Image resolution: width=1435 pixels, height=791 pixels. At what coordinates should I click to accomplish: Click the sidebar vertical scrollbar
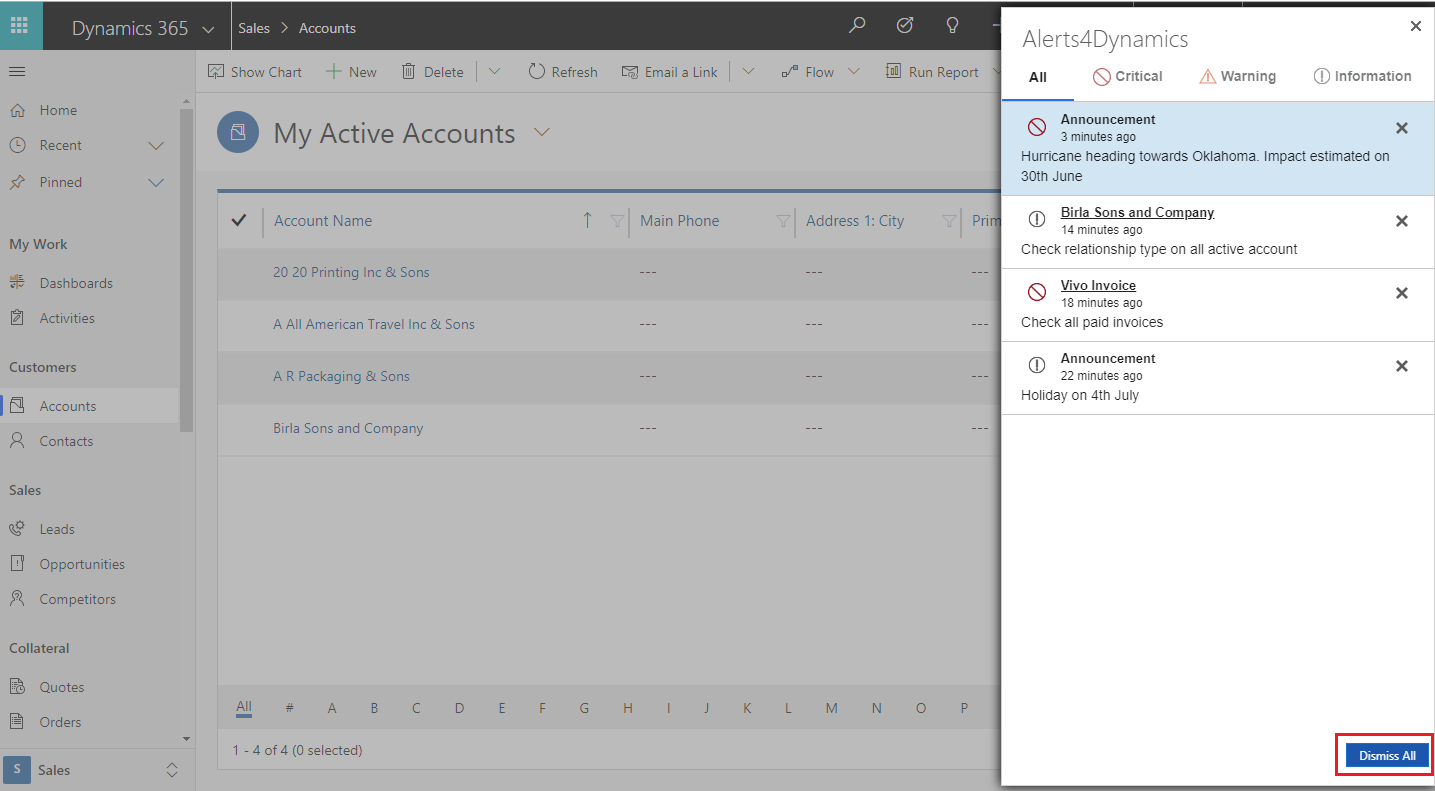186,270
